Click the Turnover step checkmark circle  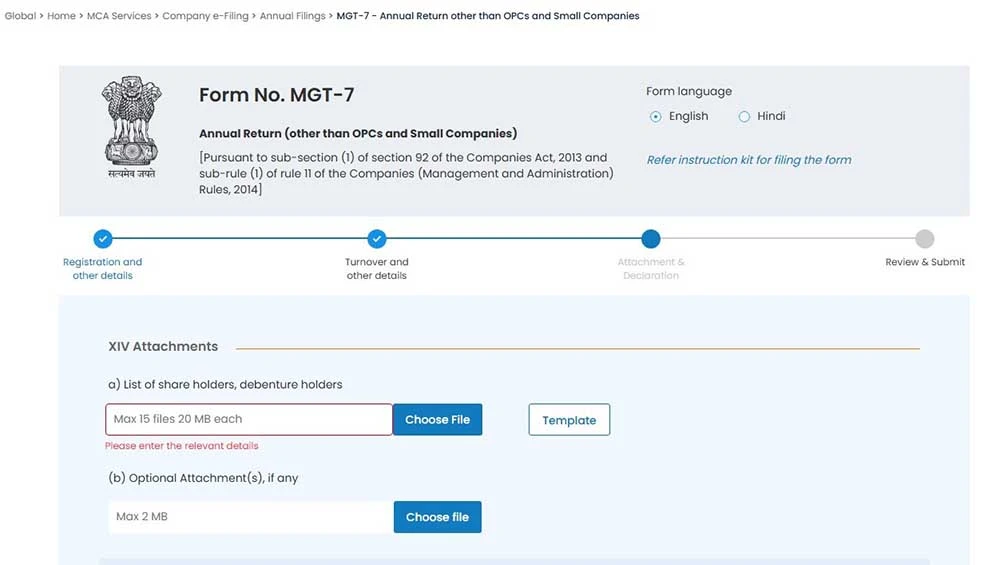[377, 238]
